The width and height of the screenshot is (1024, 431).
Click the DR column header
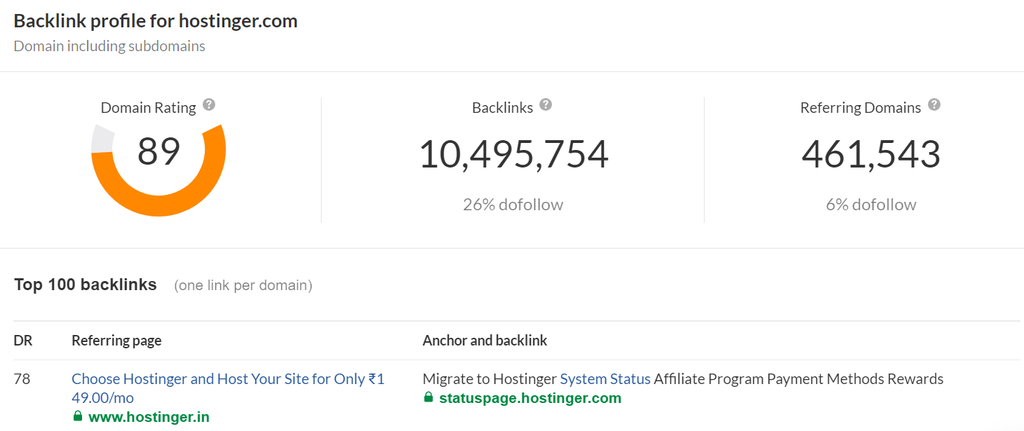coord(23,341)
